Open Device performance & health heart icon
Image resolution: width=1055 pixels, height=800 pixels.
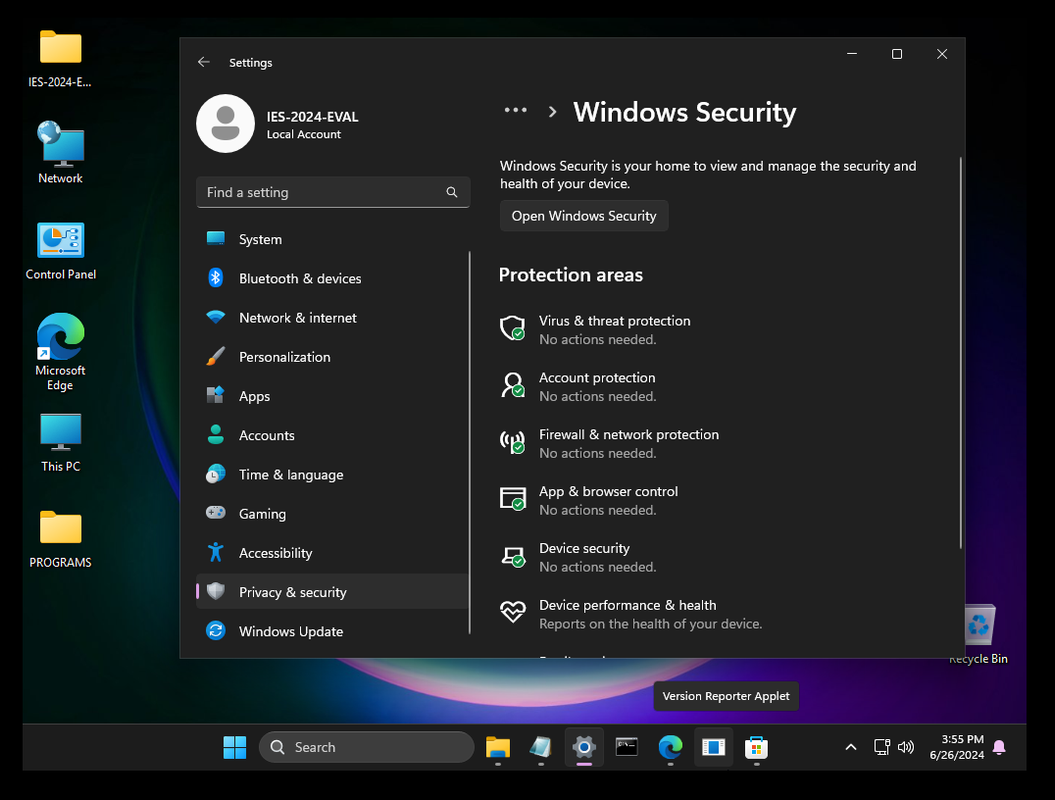click(x=513, y=612)
